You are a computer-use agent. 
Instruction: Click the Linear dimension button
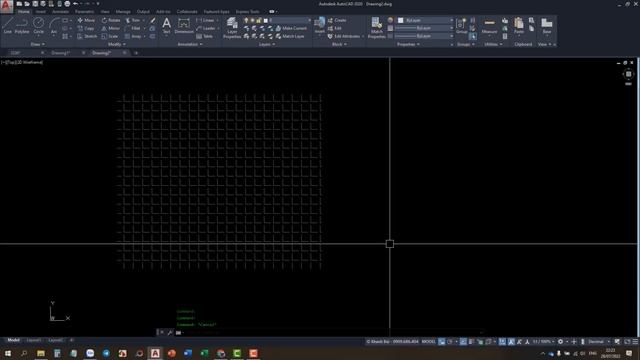point(206,20)
